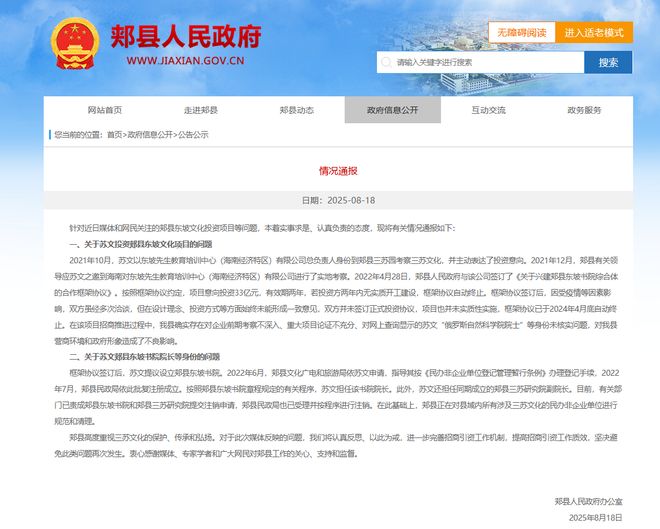This screenshot has width=660, height=529.
Task: Navigate to 政务服务 tab
Action: tap(584, 110)
